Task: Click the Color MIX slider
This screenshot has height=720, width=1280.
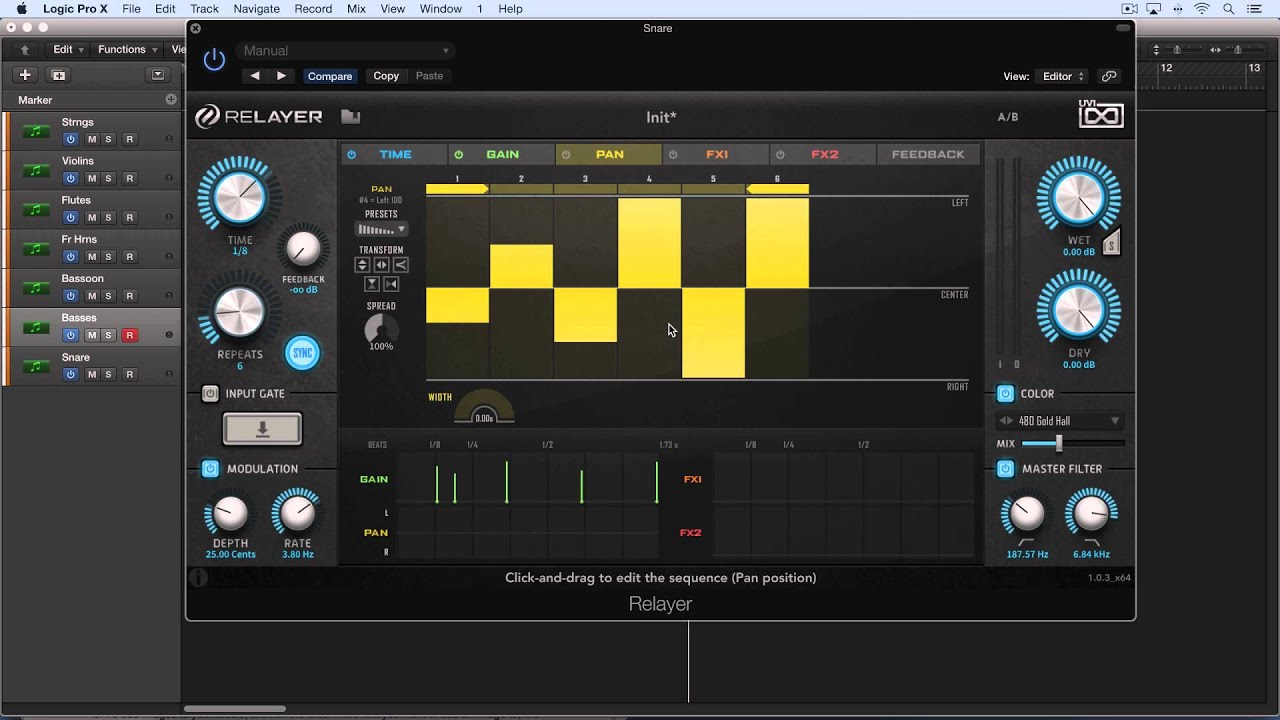Action: coord(1073,443)
